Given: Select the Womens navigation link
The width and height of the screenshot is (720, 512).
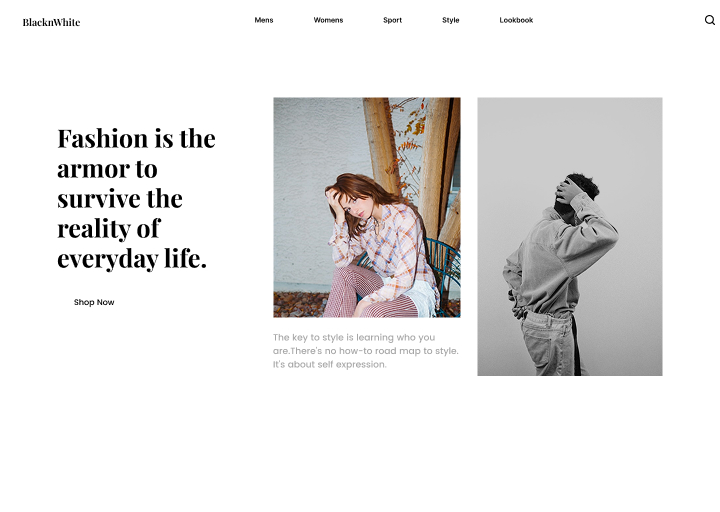Looking at the screenshot, I should pos(328,20).
